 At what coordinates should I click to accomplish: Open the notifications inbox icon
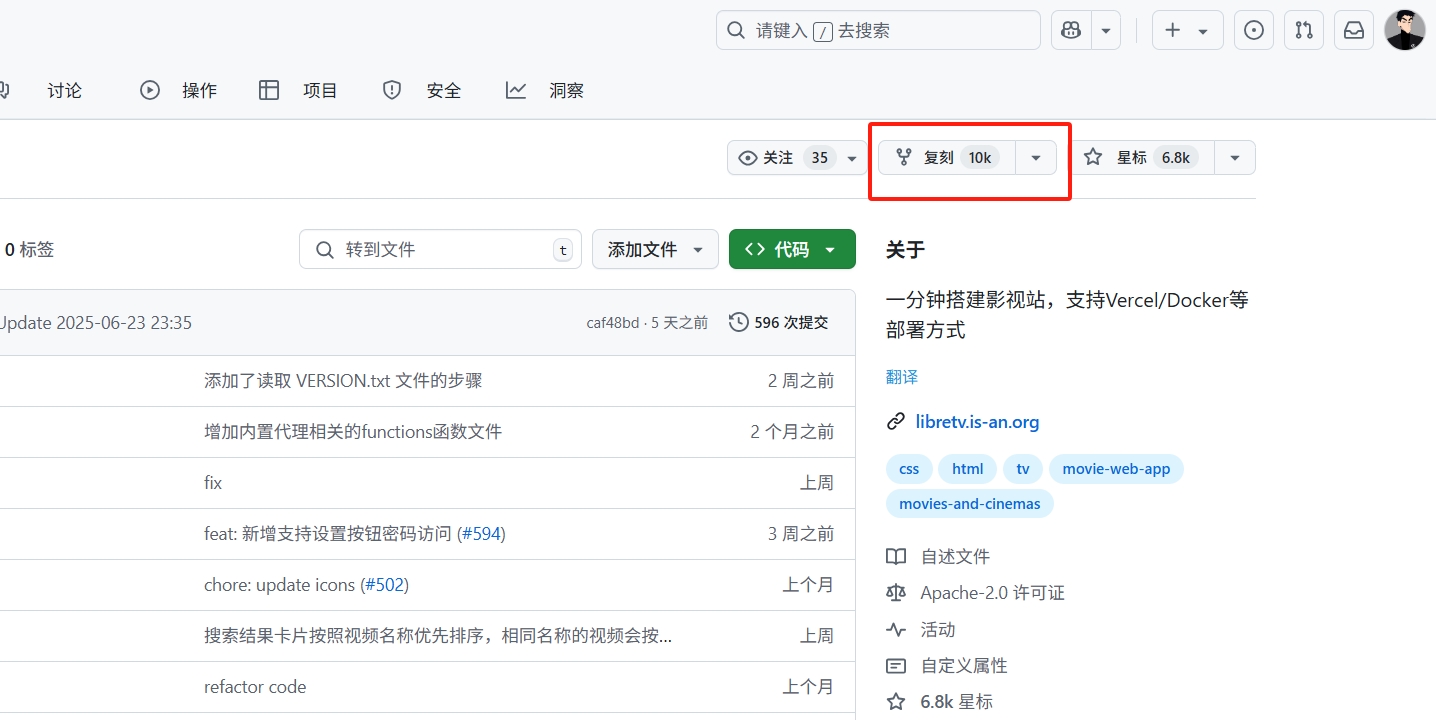1354,31
